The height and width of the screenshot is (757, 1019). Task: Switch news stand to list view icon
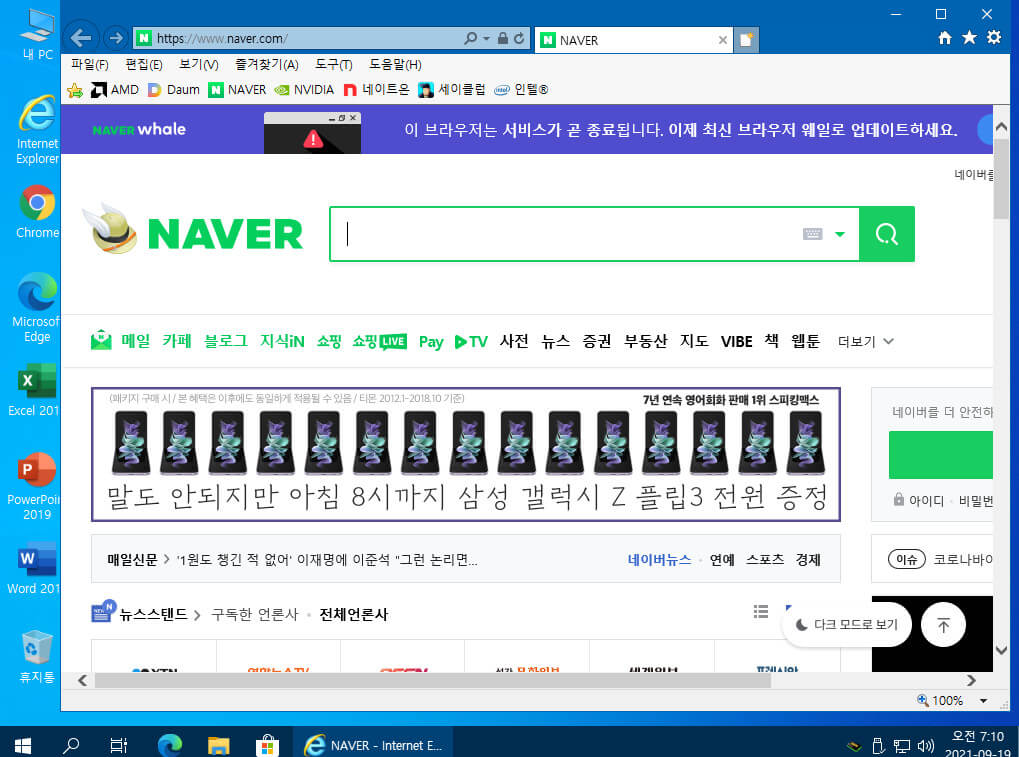point(761,611)
